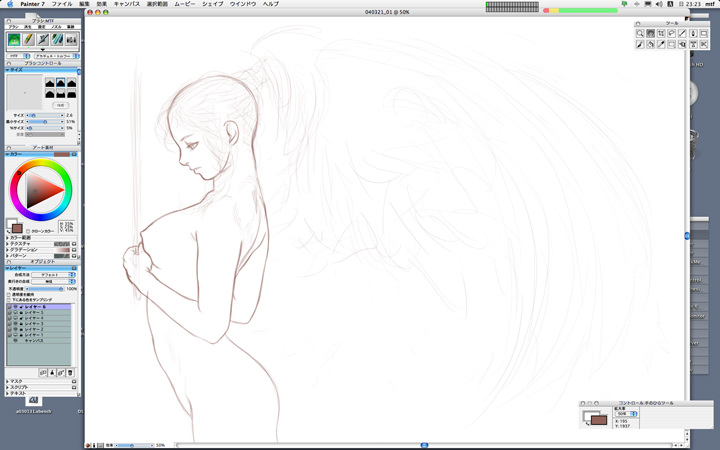Open the ファイル menu
Screen dimensions: 720x450
click(x=62, y=4)
